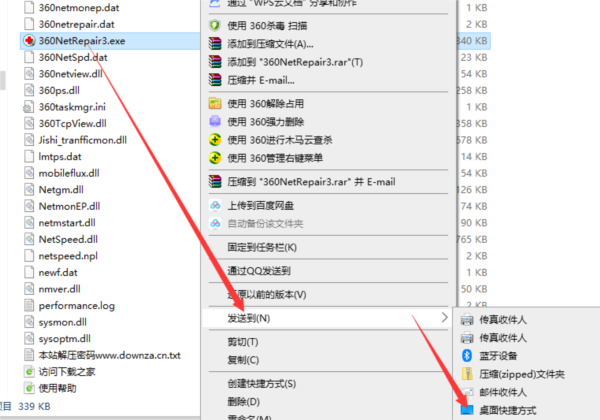Click the 360netview.dll file icon
This screenshot has height=420, width=600.
[x=29, y=73]
